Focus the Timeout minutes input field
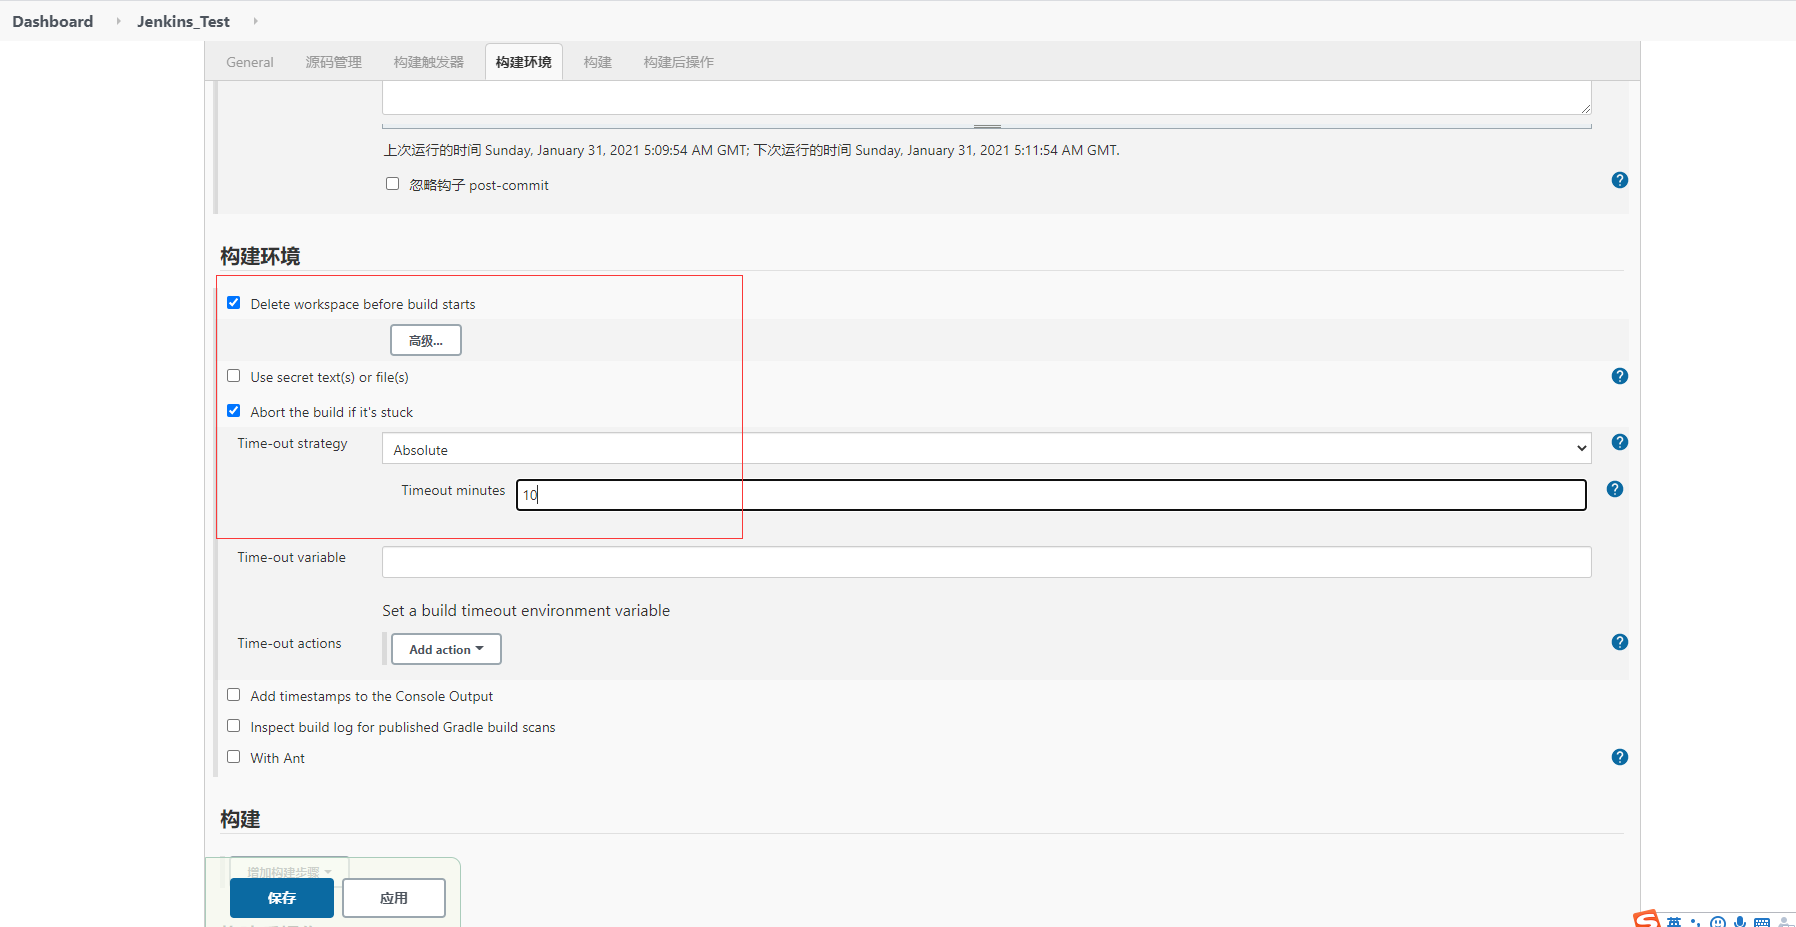Screen dimensions: 1796x927 coord(1051,495)
